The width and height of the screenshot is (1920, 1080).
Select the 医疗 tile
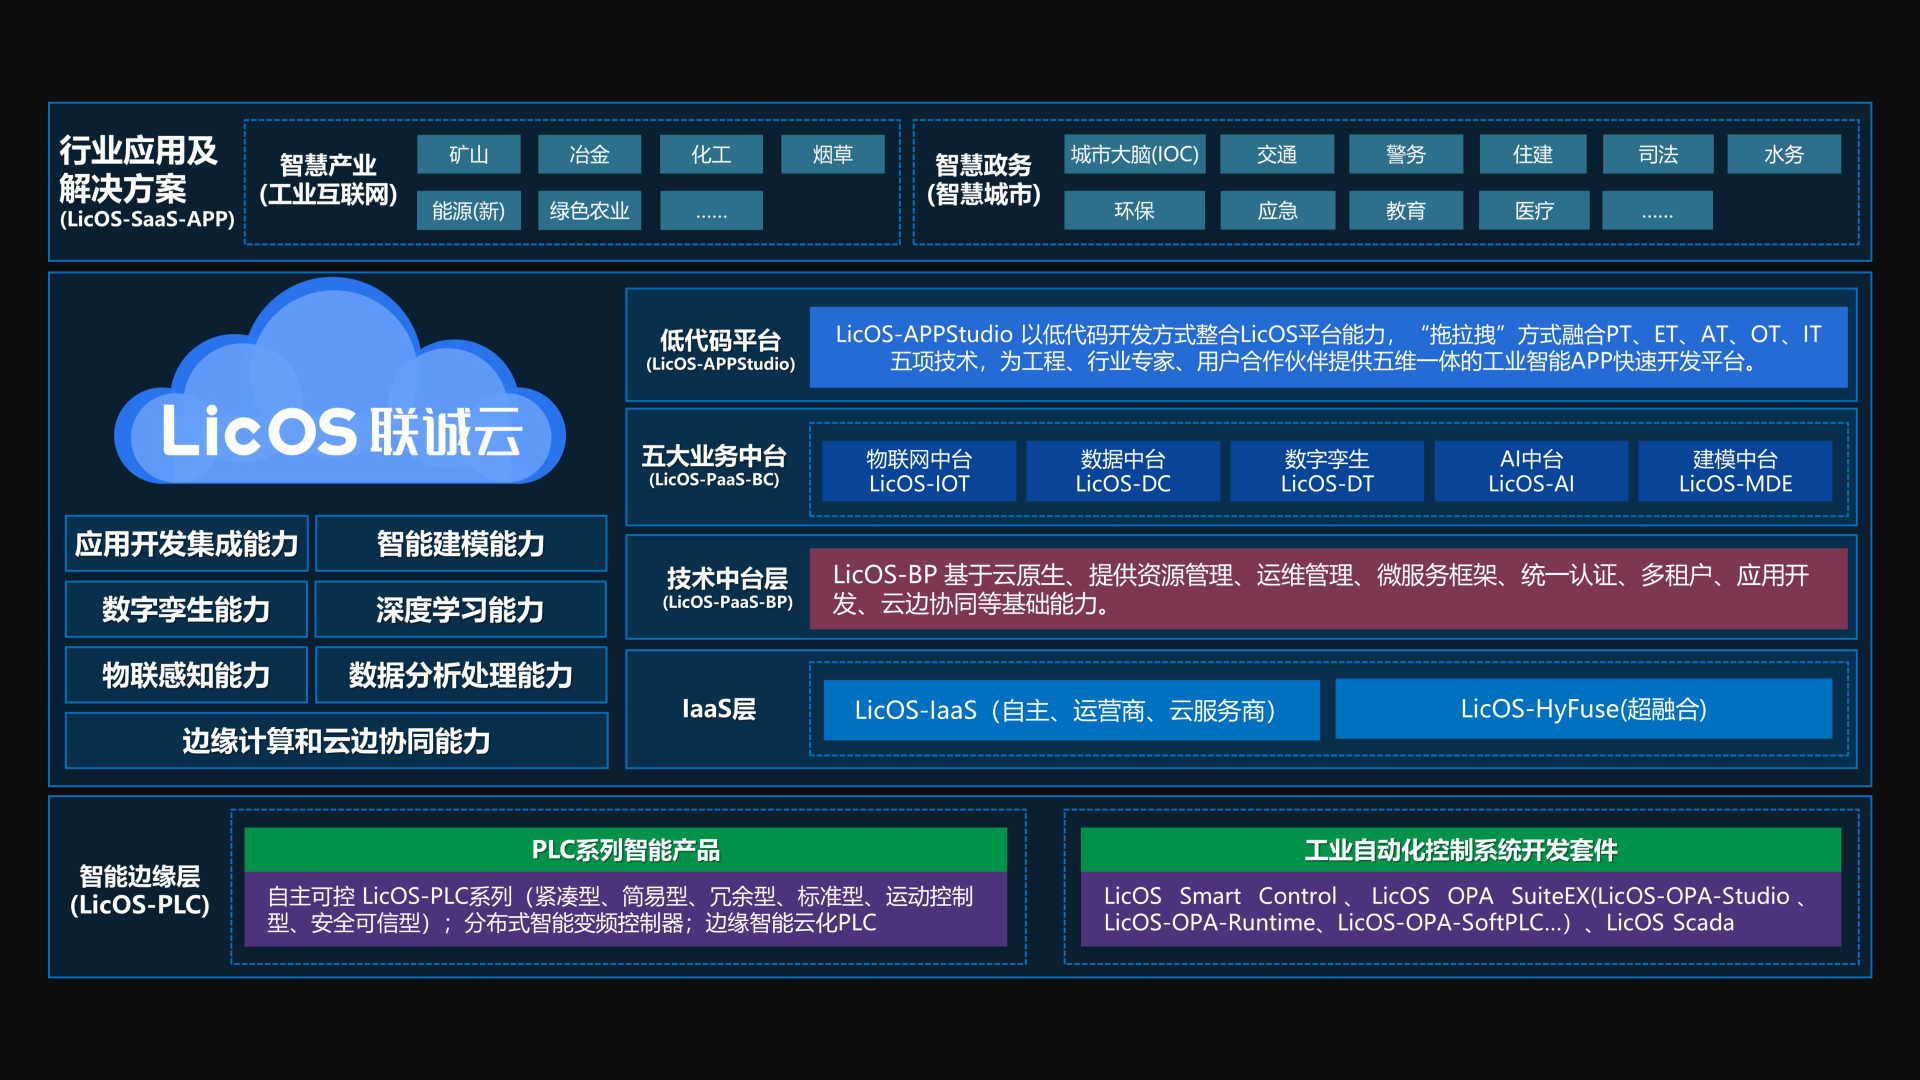point(1533,211)
